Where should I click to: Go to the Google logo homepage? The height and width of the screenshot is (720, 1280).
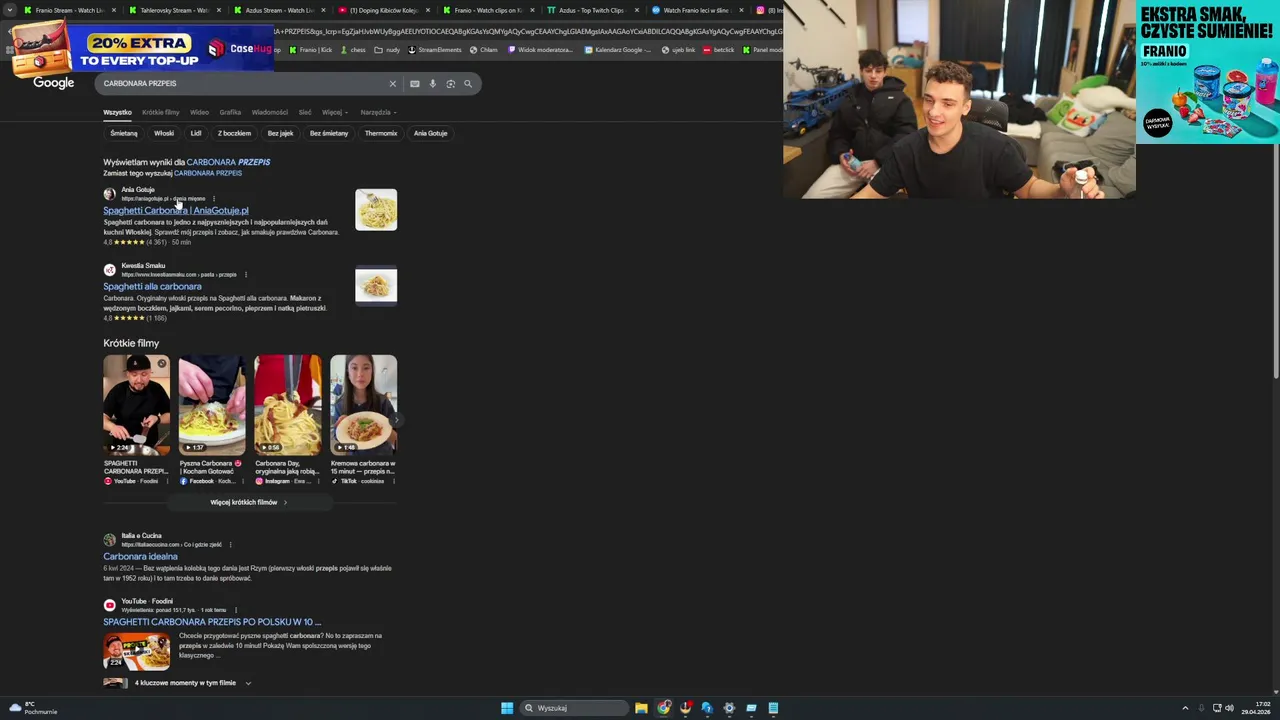54,83
